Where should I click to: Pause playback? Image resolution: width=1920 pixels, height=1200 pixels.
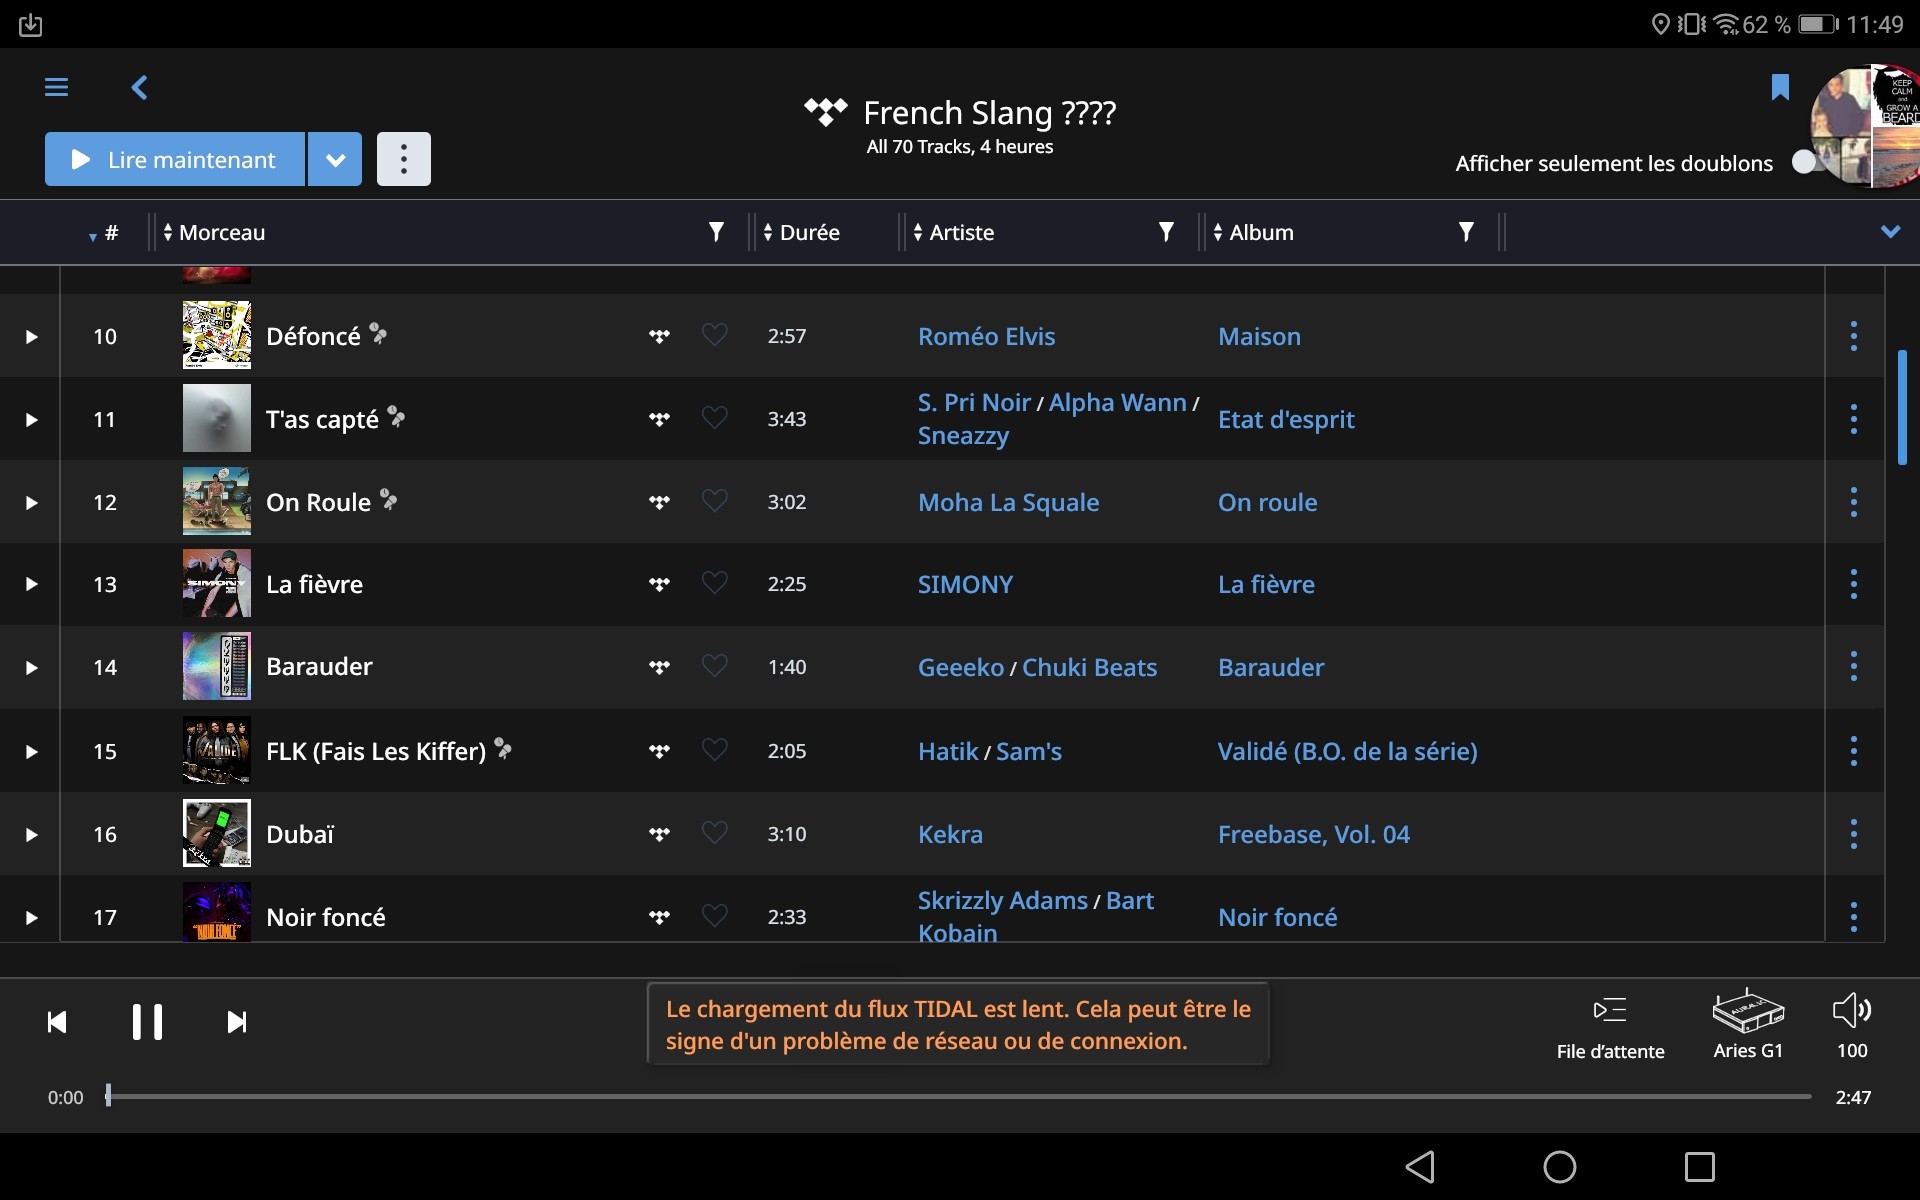pyautogui.click(x=147, y=1022)
